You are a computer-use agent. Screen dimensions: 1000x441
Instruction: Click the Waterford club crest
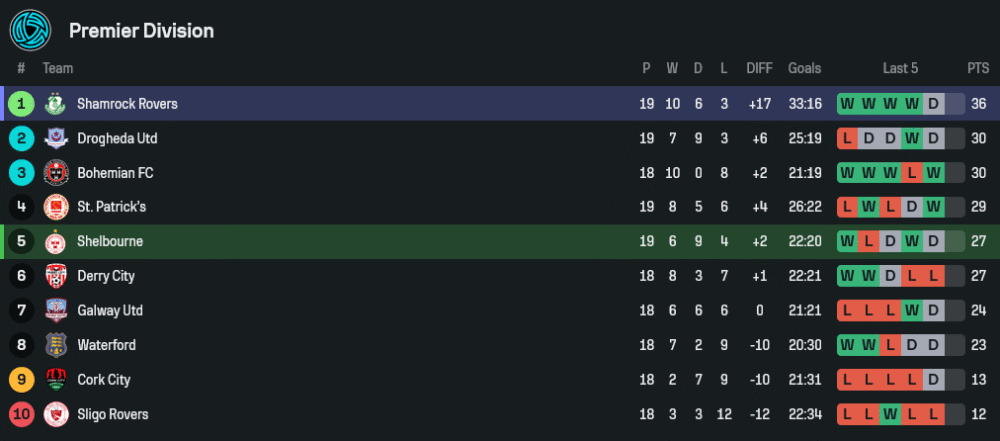56,345
